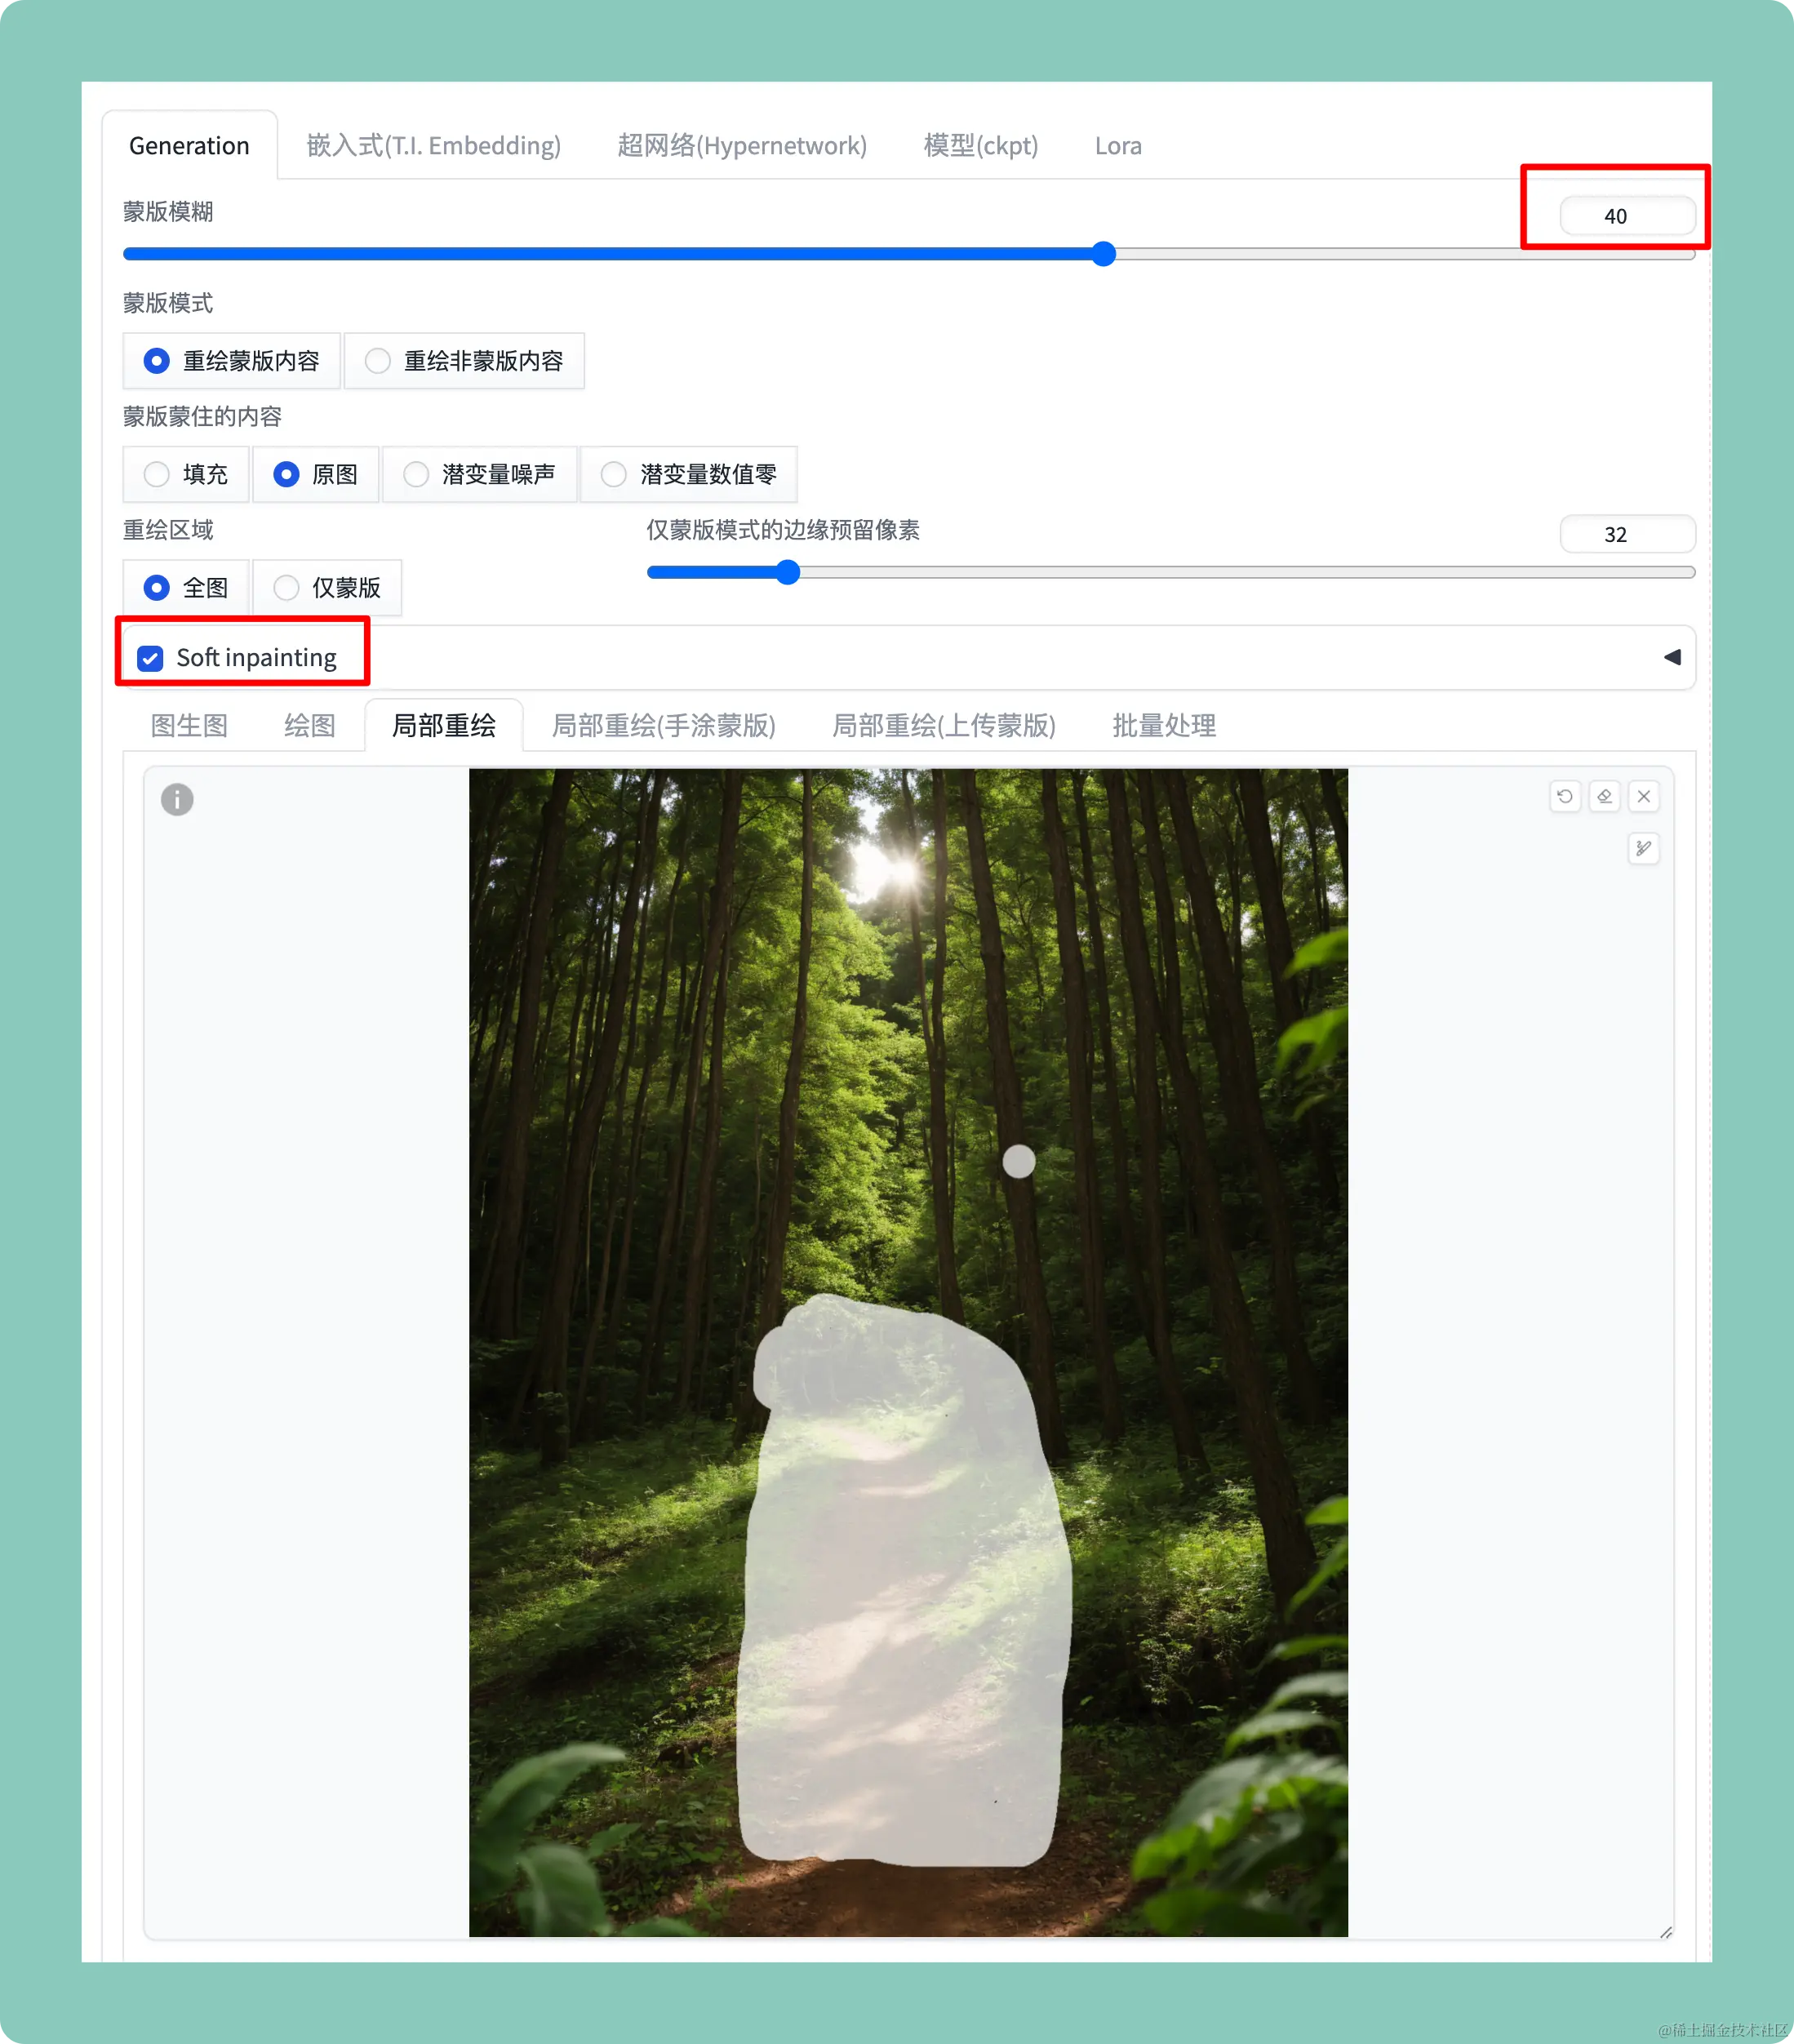Uncheck the Soft inpainting checkbox
Image resolution: width=1794 pixels, height=2044 pixels.
point(151,658)
